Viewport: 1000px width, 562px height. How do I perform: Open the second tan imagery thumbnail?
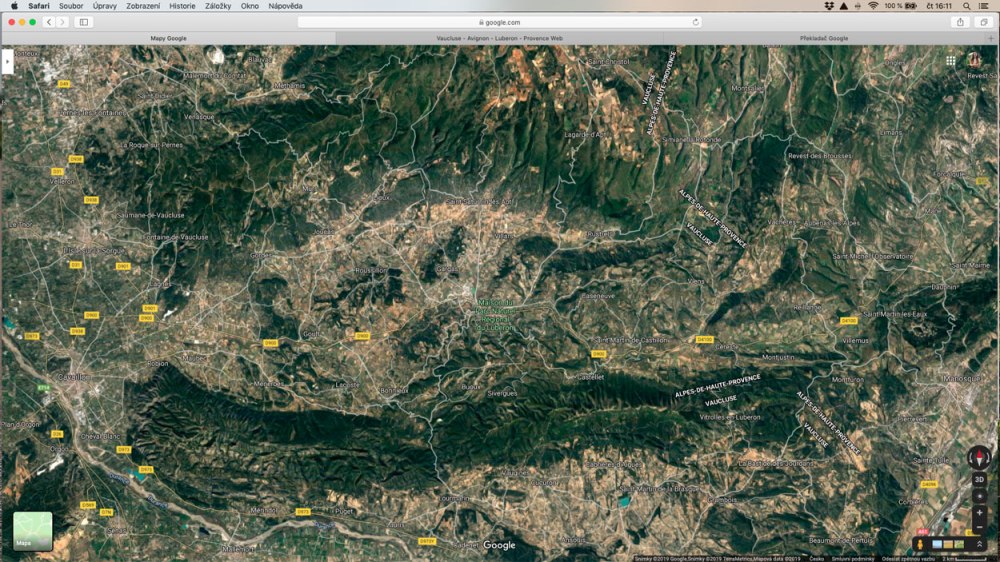coord(948,544)
